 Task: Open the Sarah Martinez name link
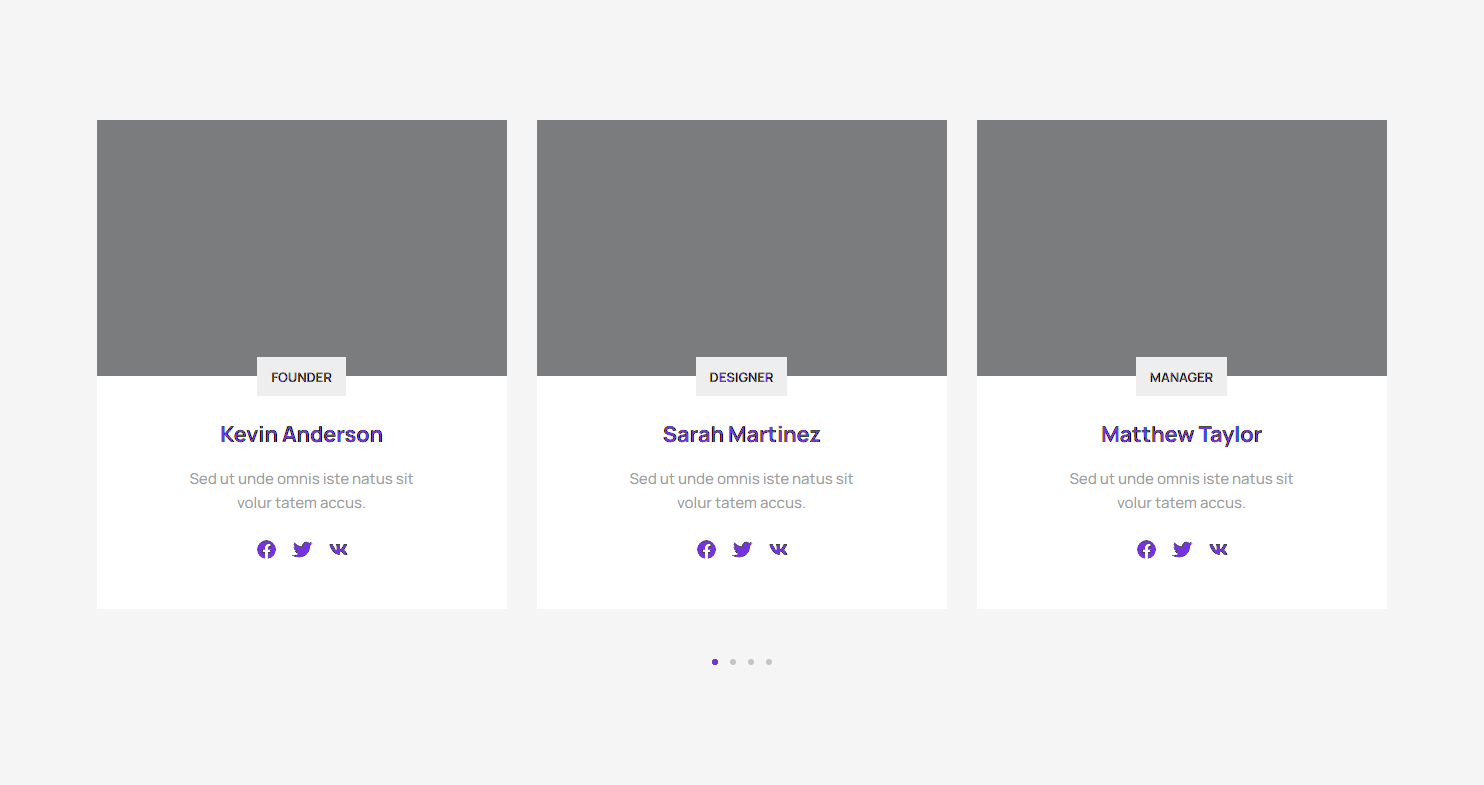741,434
